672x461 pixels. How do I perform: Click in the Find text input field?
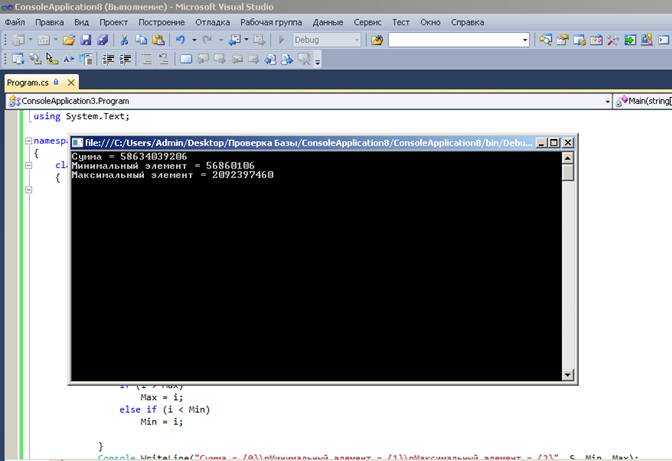pos(454,40)
